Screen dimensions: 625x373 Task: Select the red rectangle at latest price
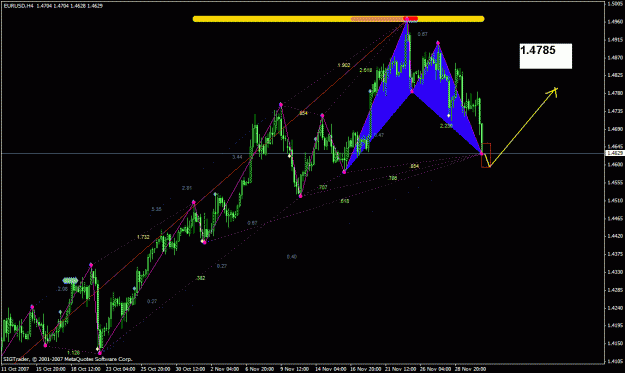pyautogui.click(x=486, y=155)
